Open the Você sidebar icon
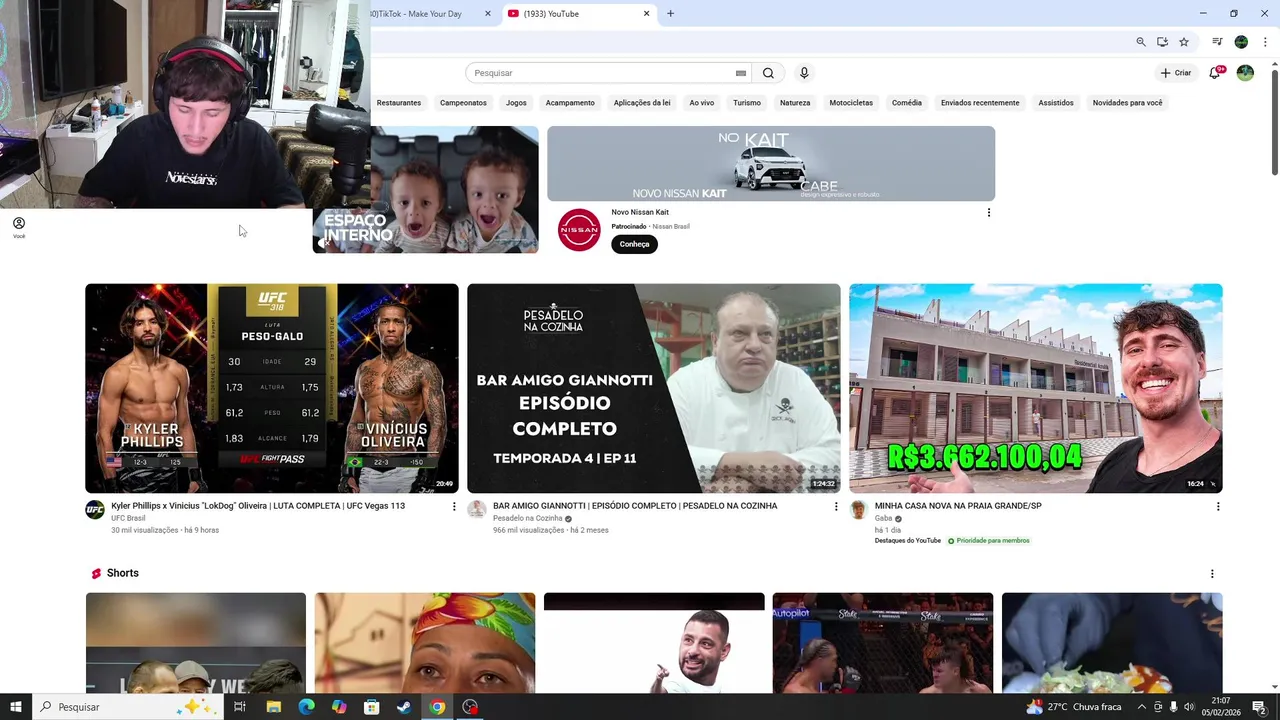The width and height of the screenshot is (1280, 720). [19, 227]
